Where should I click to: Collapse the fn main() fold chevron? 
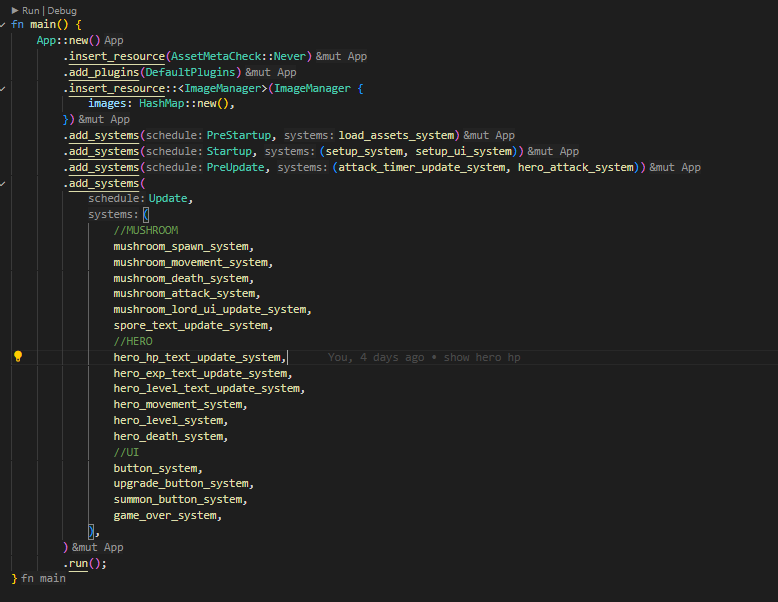coord(4,24)
